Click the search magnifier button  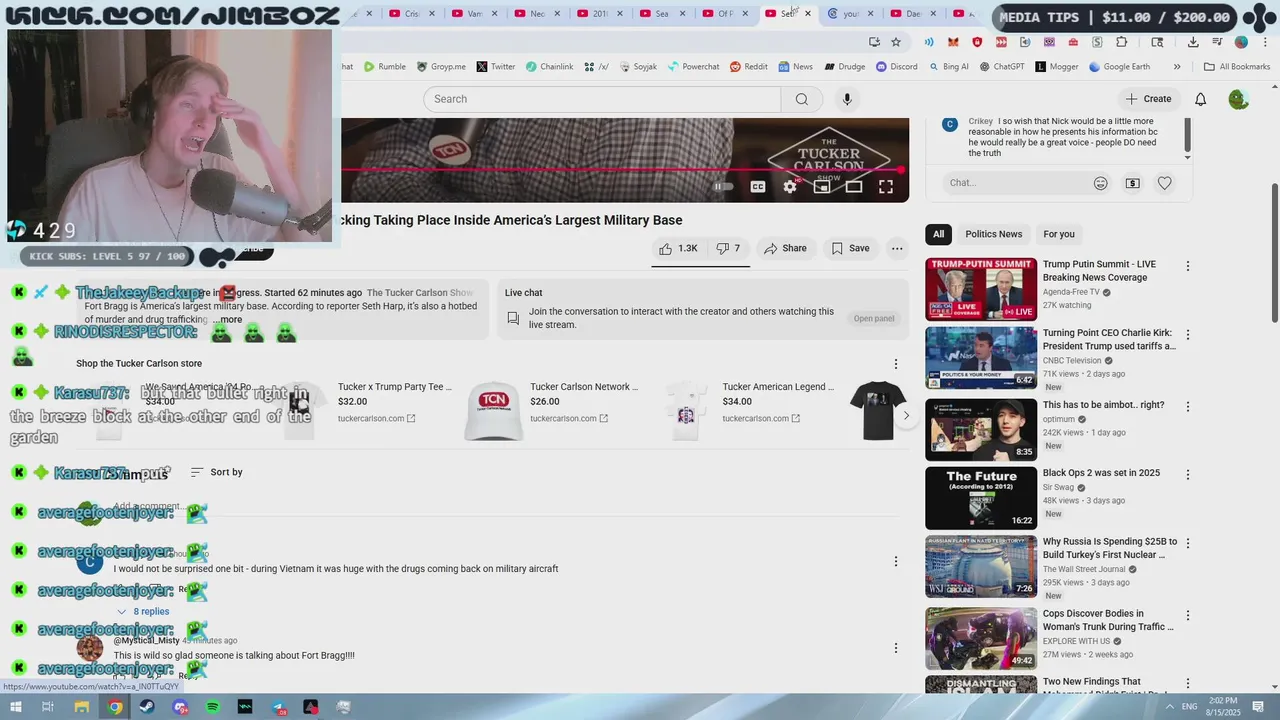coord(801,99)
